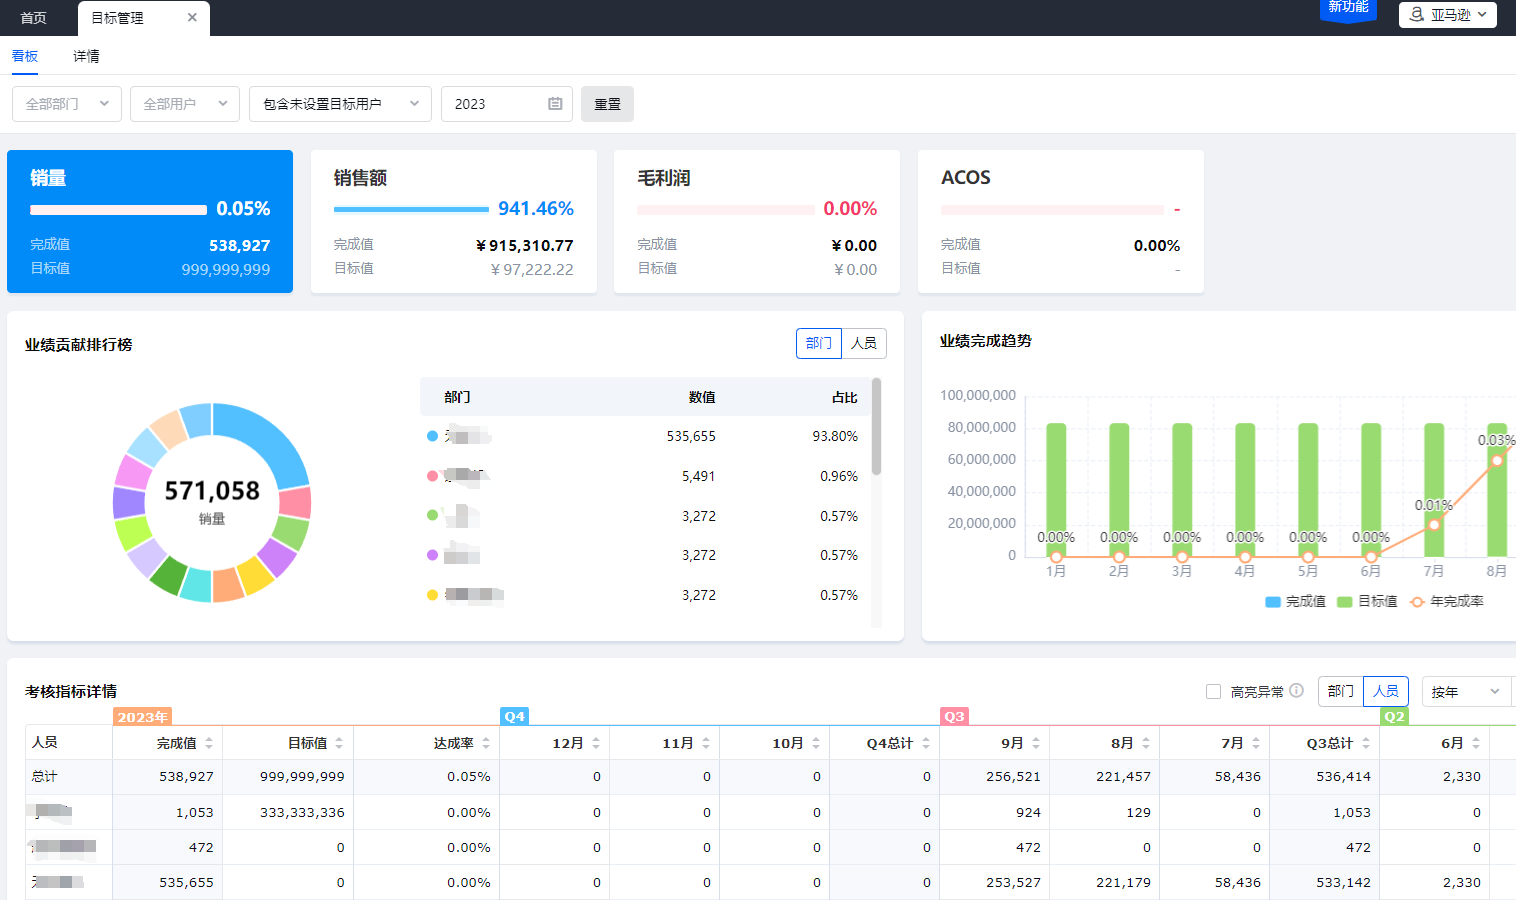The height and width of the screenshot is (900, 1516).
Task: Toggle 完成值 legend in trend chart
Action: pos(1295,601)
